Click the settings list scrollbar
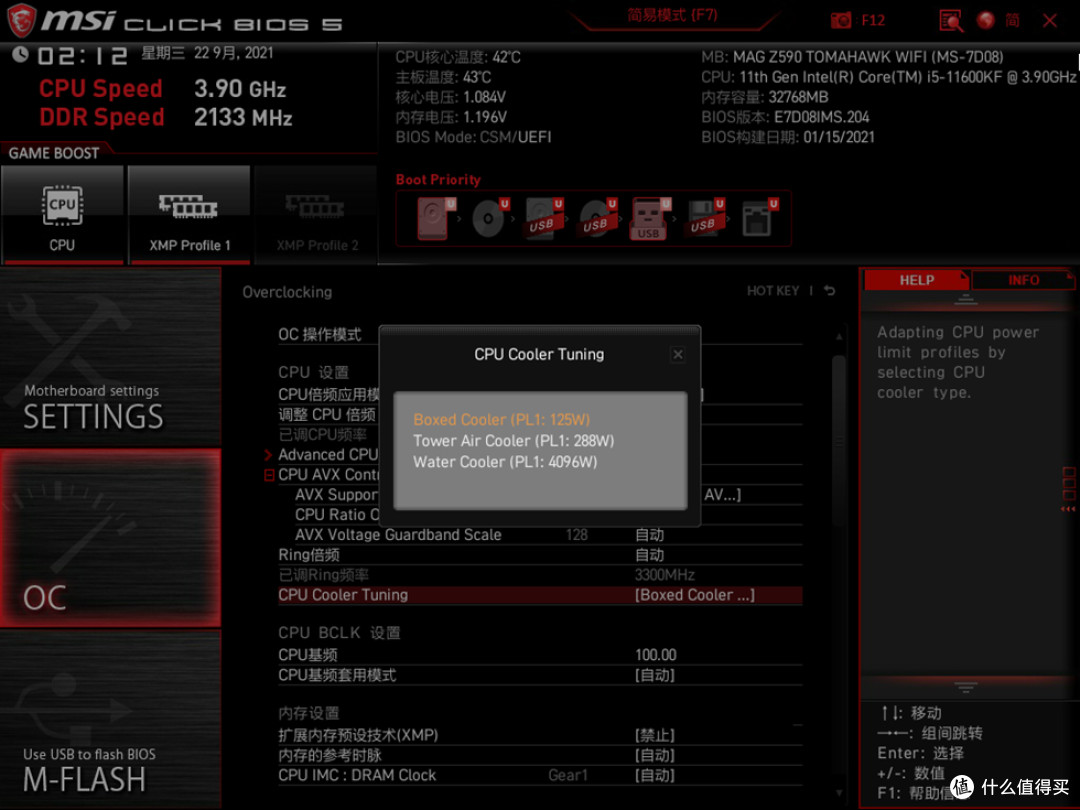This screenshot has height=810, width=1080. pos(838,441)
